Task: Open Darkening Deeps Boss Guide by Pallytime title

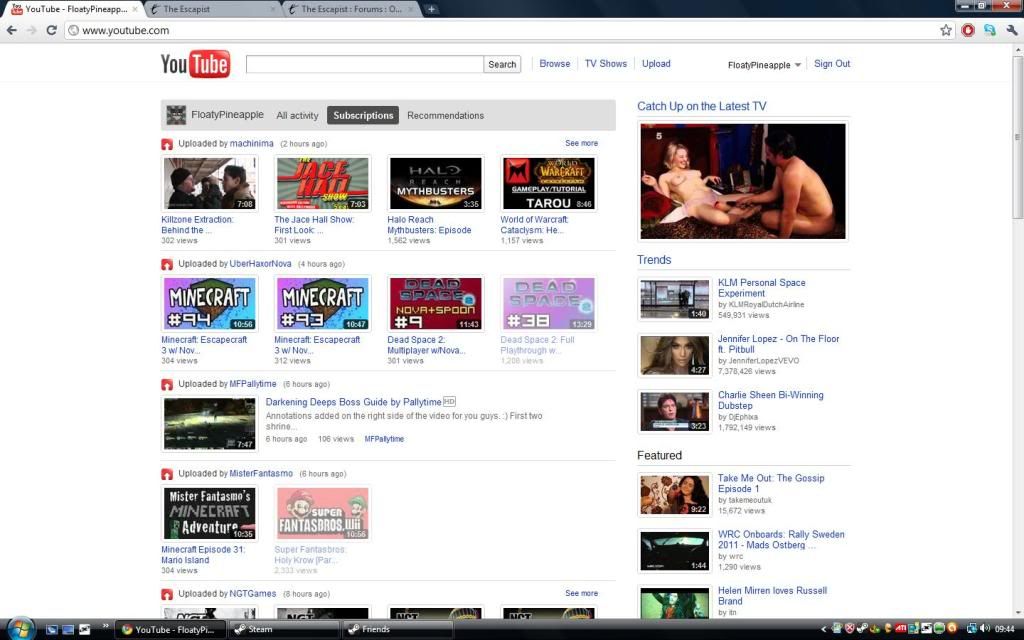Action: click(353, 402)
